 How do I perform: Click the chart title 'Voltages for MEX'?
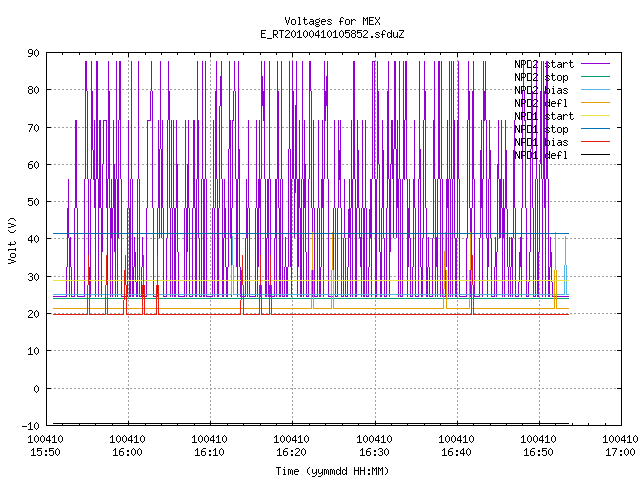332,21
